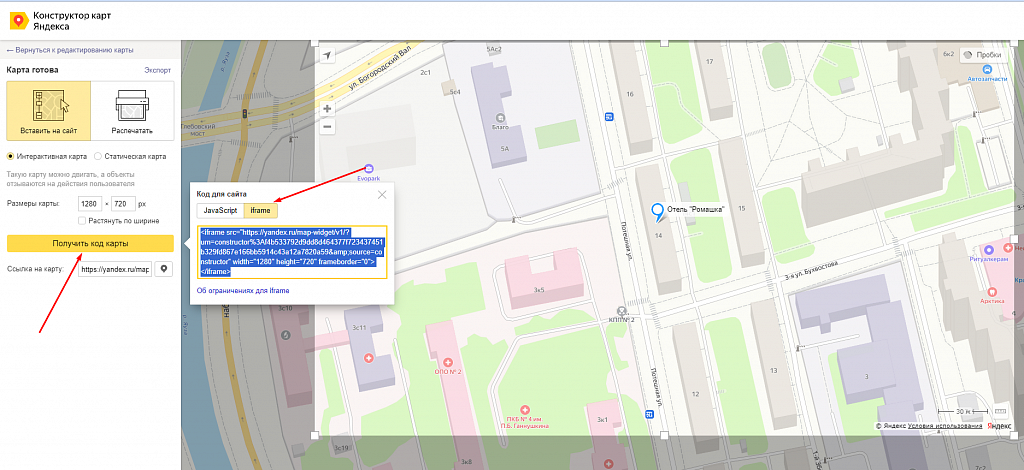Click the Ритуалкерам place icon
This screenshot has width=1024, height=470.
coord(988,249)
